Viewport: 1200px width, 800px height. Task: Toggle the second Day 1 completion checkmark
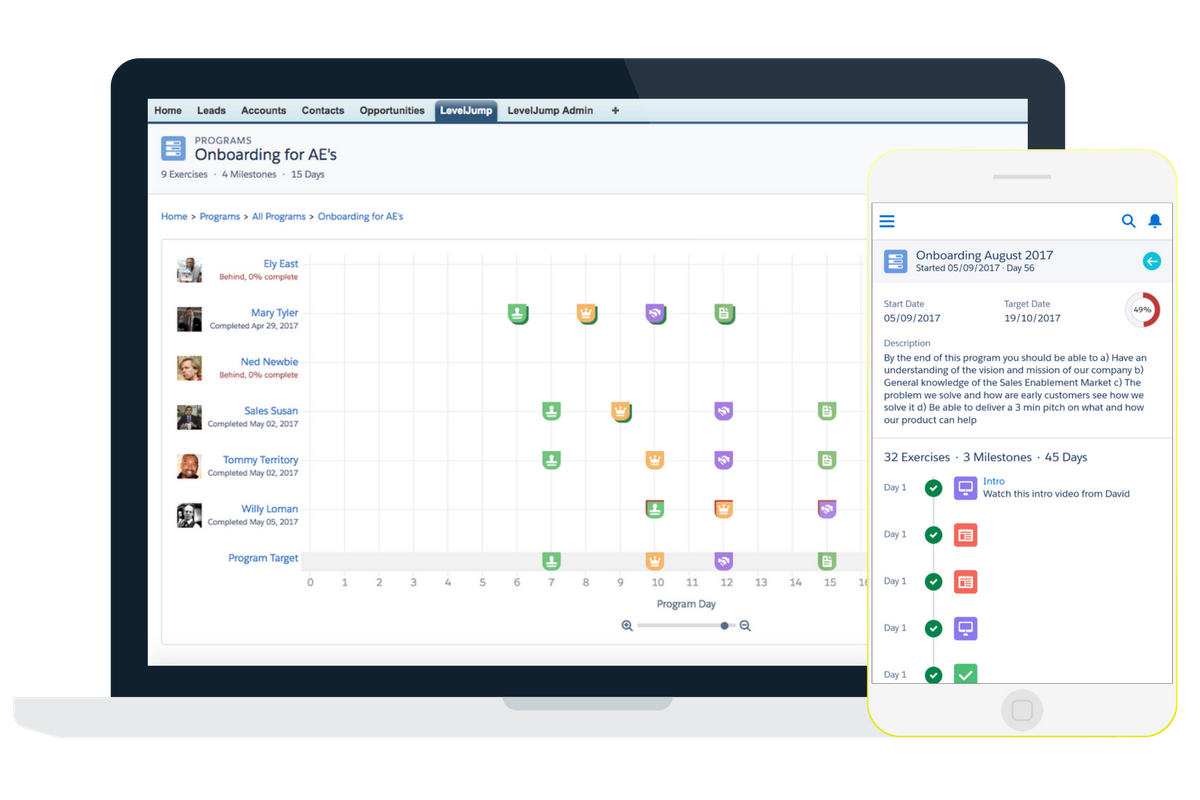(933, 534)
